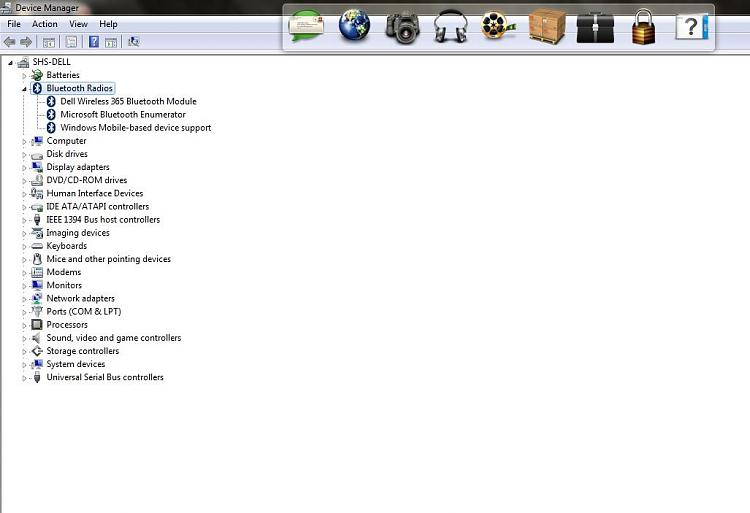This screenshot has height=513, width=750.
Task: Select the Processors label
Action: pos(67,325)
